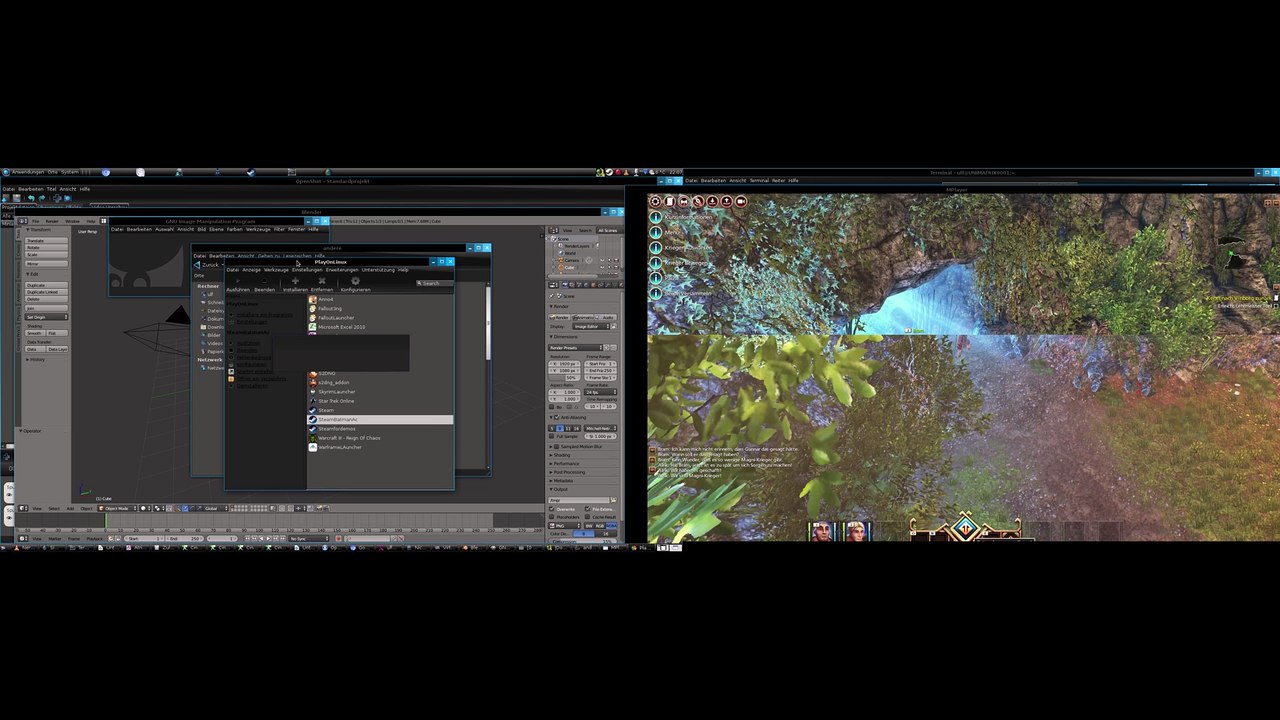Run selected program with Ausführen in PlayOnLinux
The image size is (1280, 720).
tap(238, 285)
